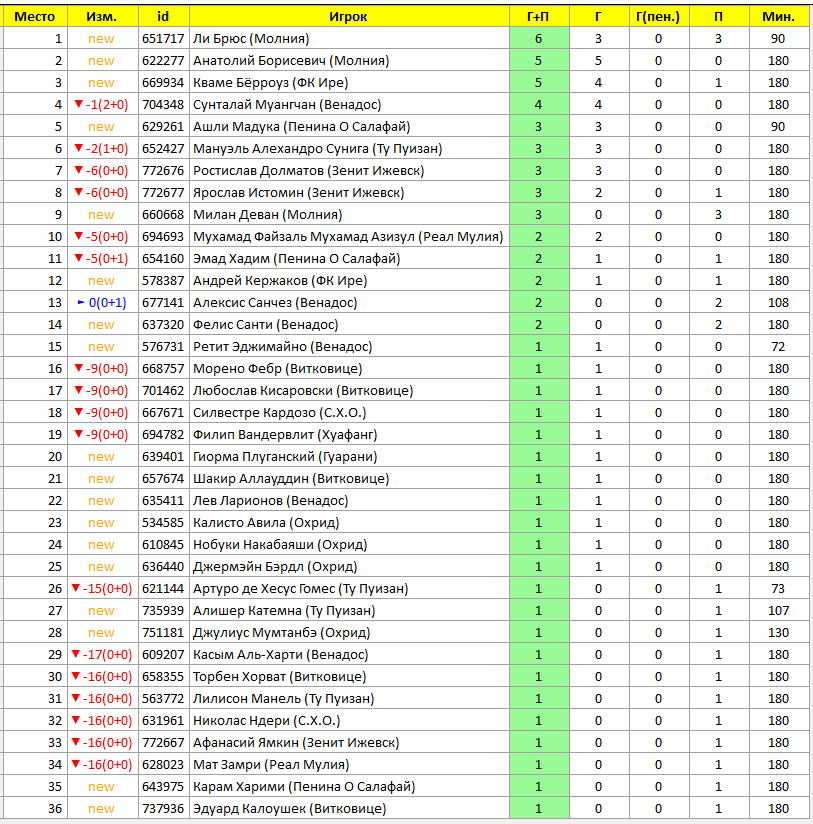
Task: Click id cell '772676'
Action: (163, 171)
